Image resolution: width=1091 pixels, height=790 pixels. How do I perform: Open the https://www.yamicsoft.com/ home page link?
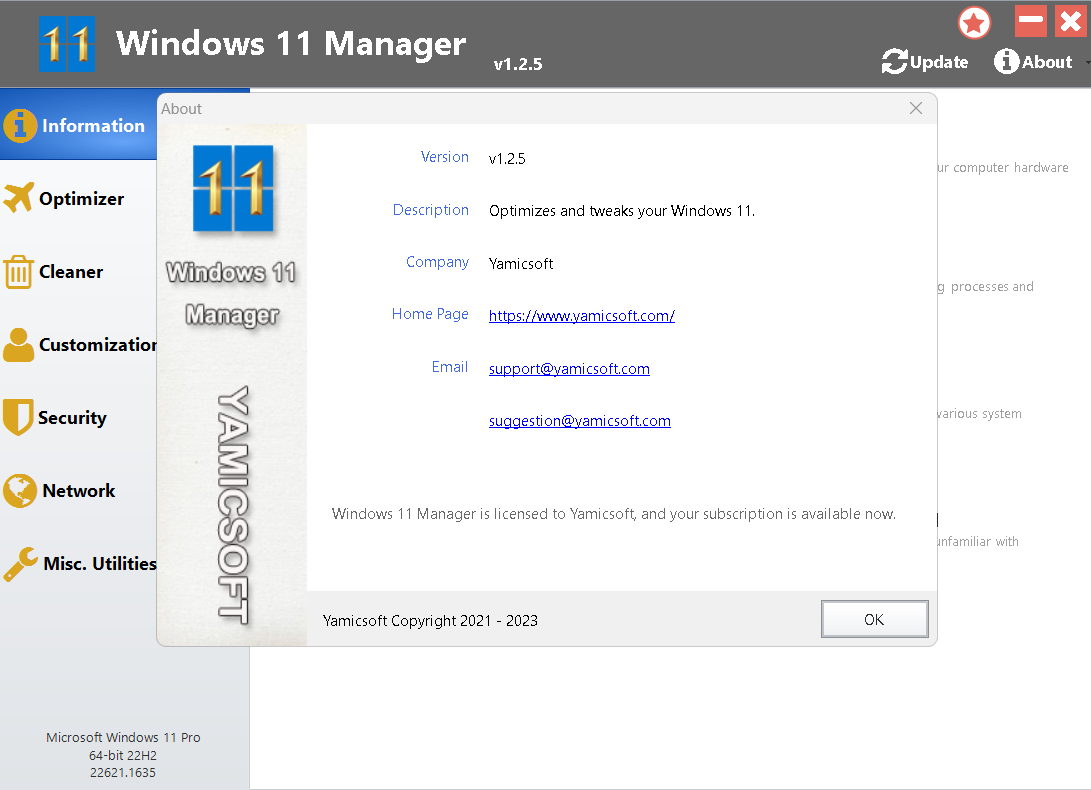582,316
